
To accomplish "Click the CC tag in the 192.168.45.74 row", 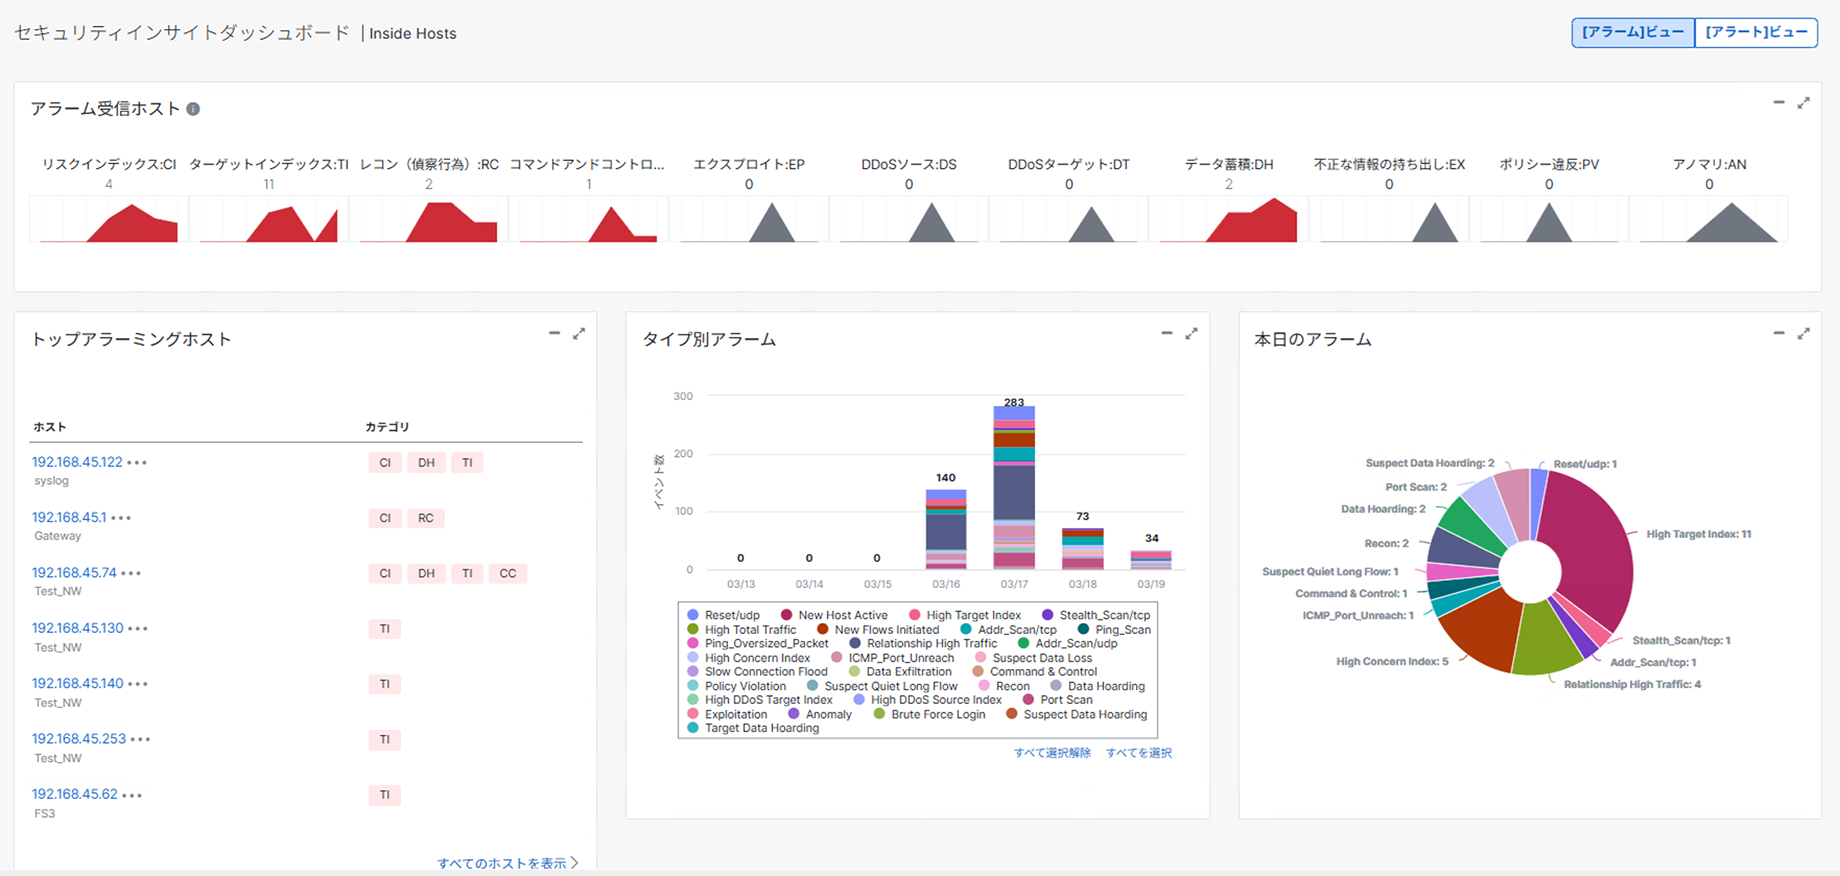I will [508, 573].
